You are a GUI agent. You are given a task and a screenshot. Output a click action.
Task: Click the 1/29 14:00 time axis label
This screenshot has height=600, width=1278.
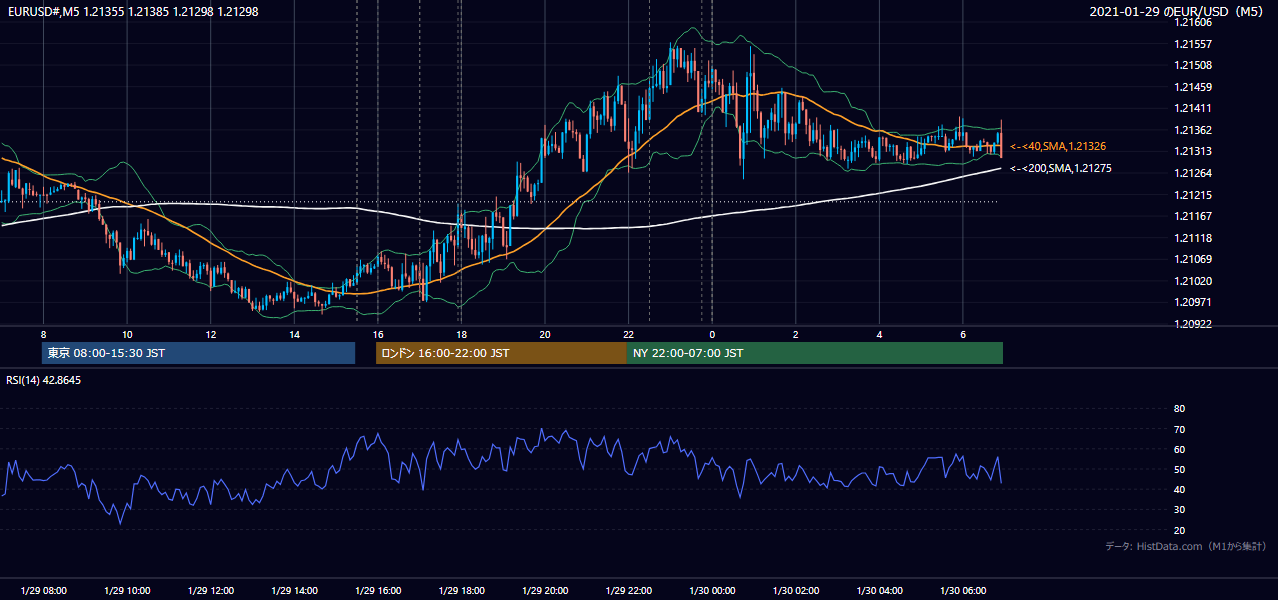pyautogui.click(x=294, y=591)
